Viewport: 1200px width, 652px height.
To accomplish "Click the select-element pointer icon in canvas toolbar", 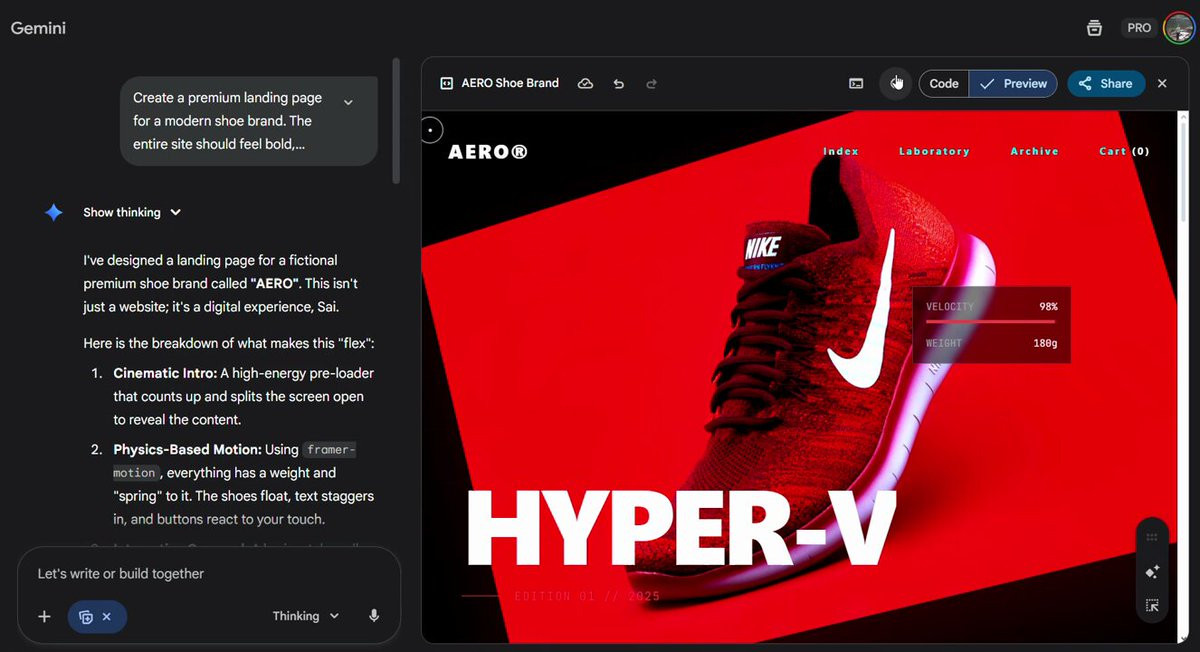I will [896, 83].
